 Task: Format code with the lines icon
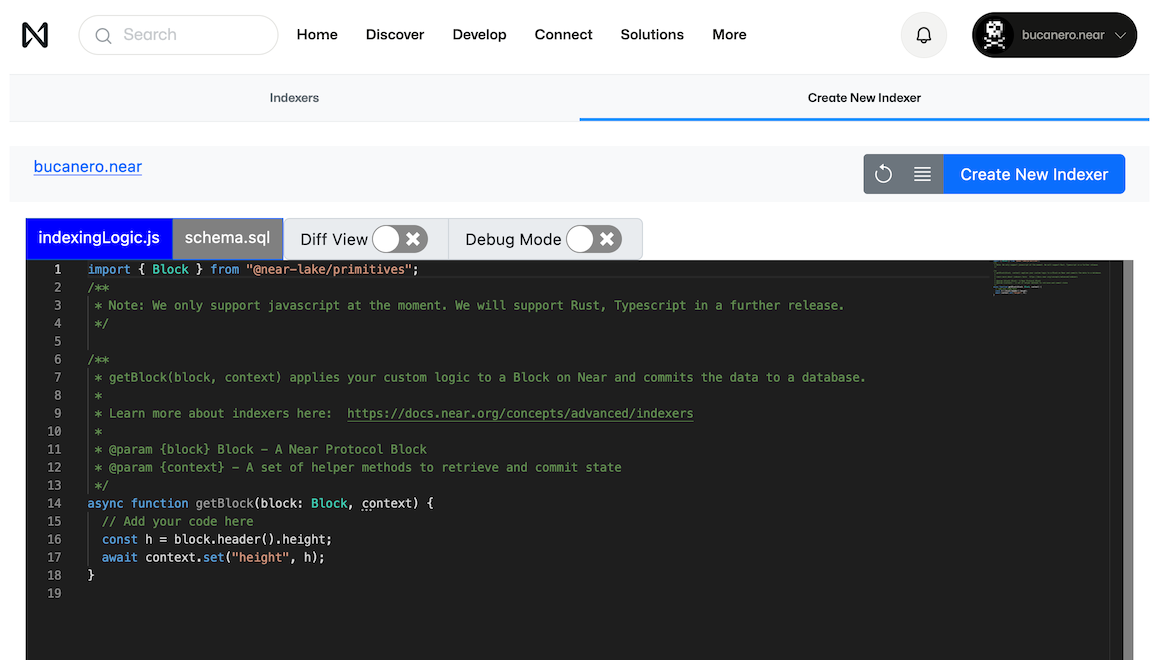(x=922, y=174)
